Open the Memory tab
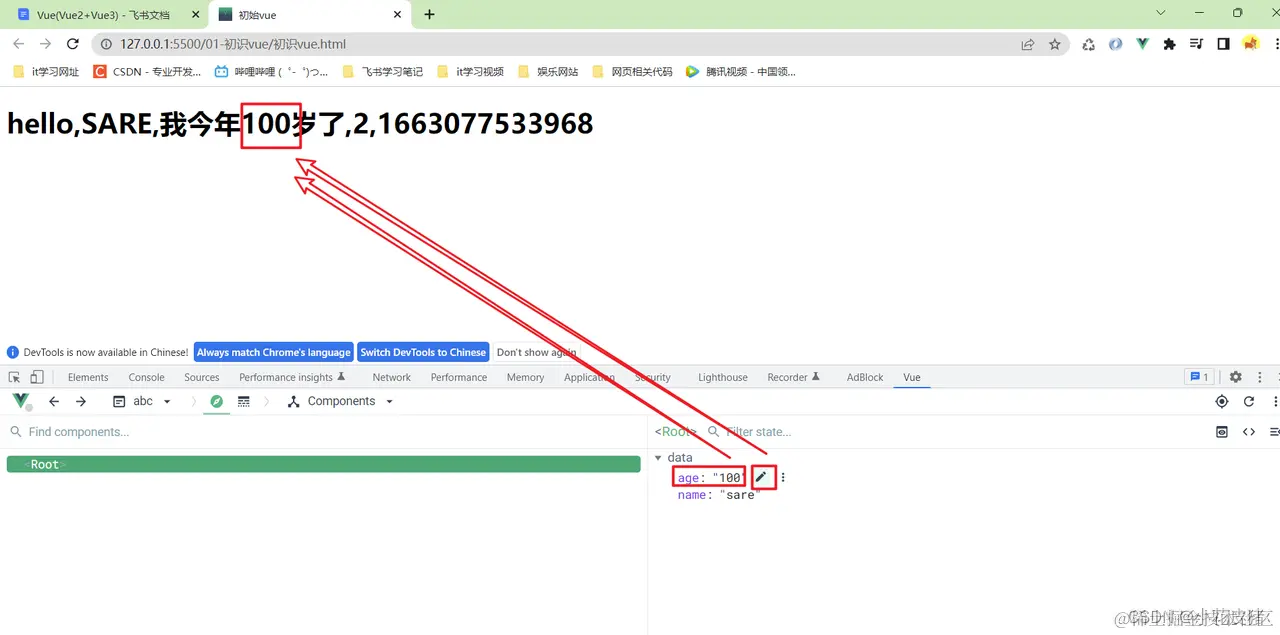 tap(525, 377)
